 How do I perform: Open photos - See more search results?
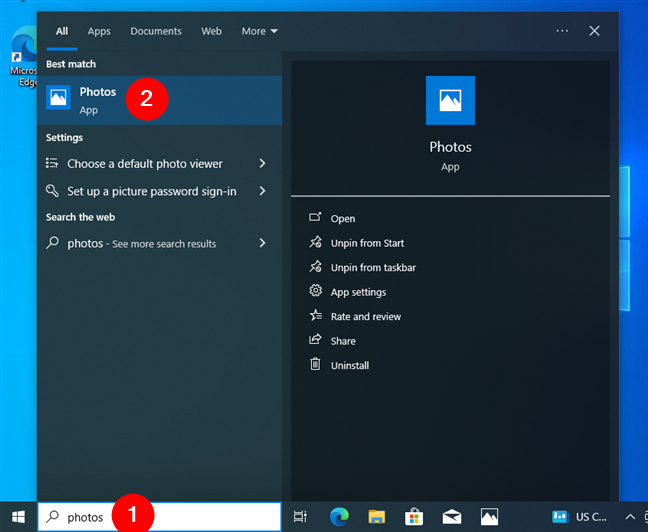tap(159, 243)
